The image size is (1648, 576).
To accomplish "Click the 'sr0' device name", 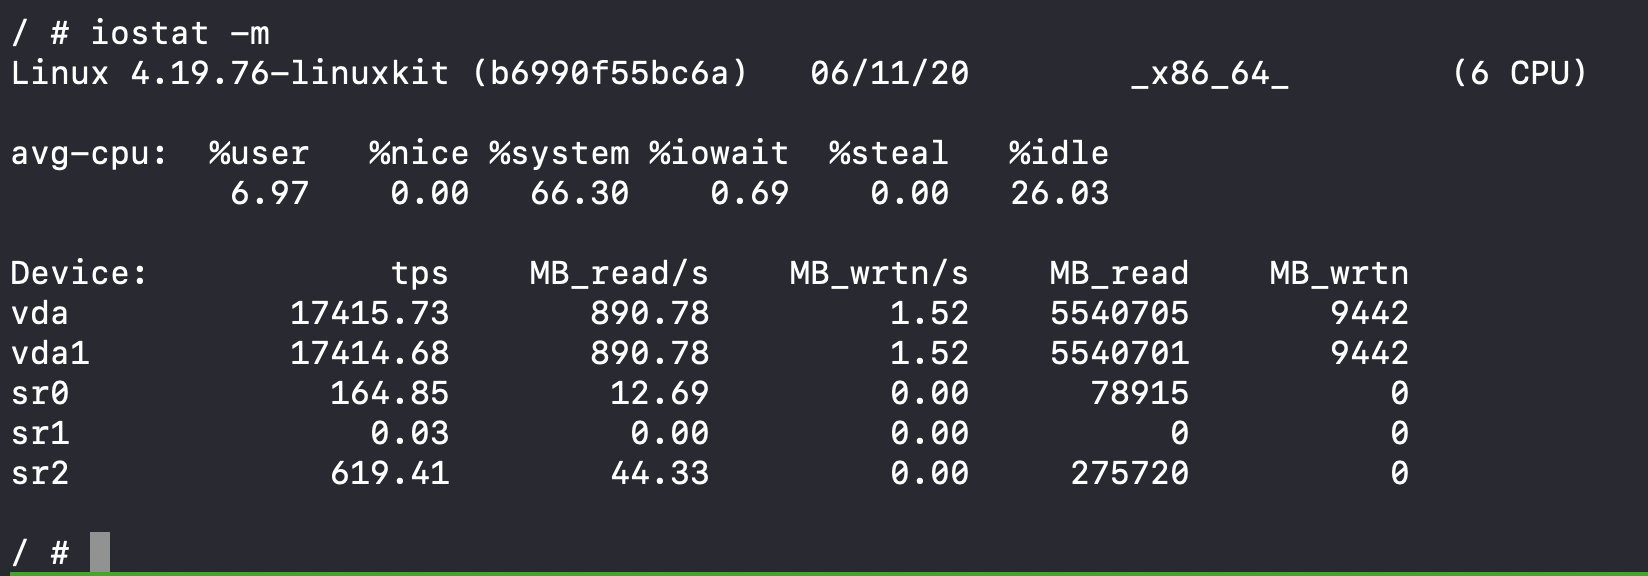I will click(40, 393).
